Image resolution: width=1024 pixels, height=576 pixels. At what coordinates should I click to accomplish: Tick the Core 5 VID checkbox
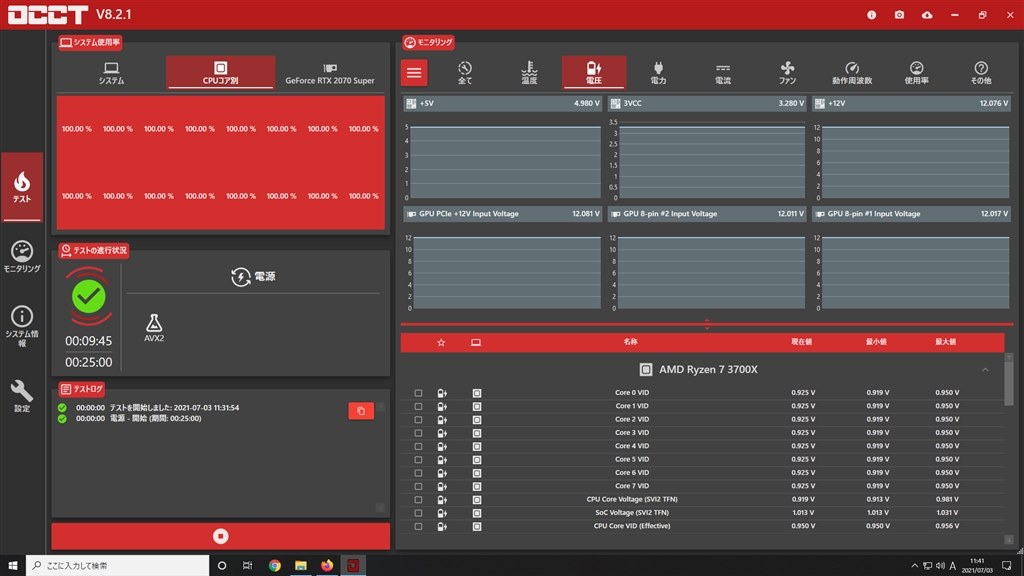pos(418,460)
